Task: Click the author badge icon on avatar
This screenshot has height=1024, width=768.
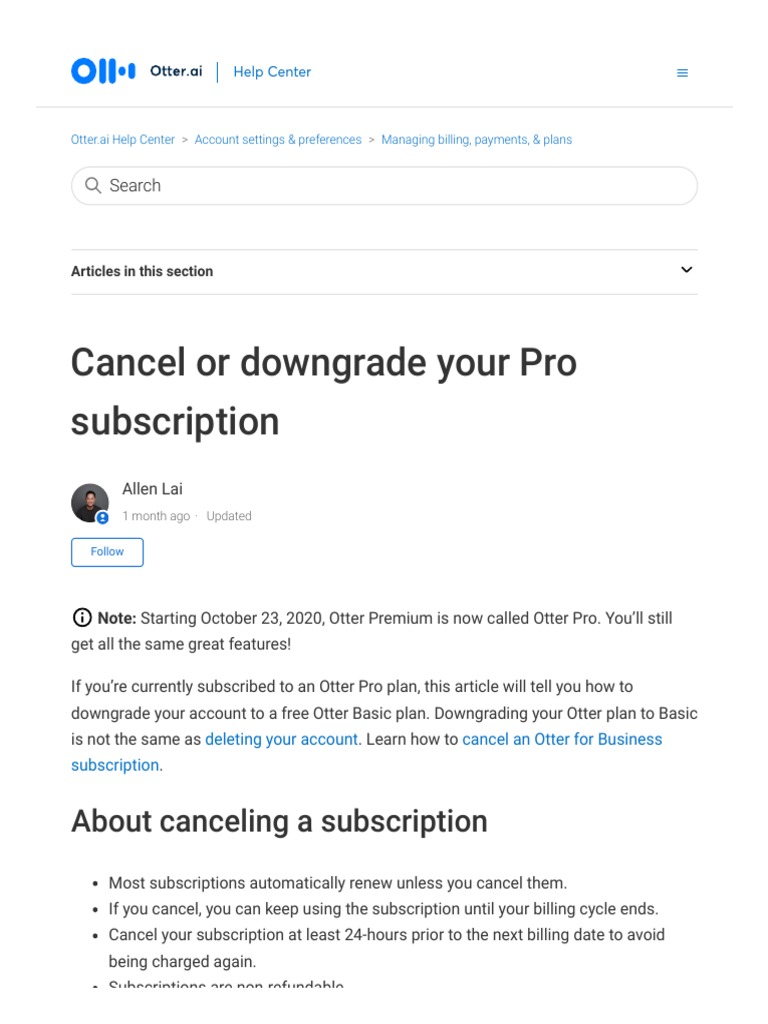Action: 102,518
